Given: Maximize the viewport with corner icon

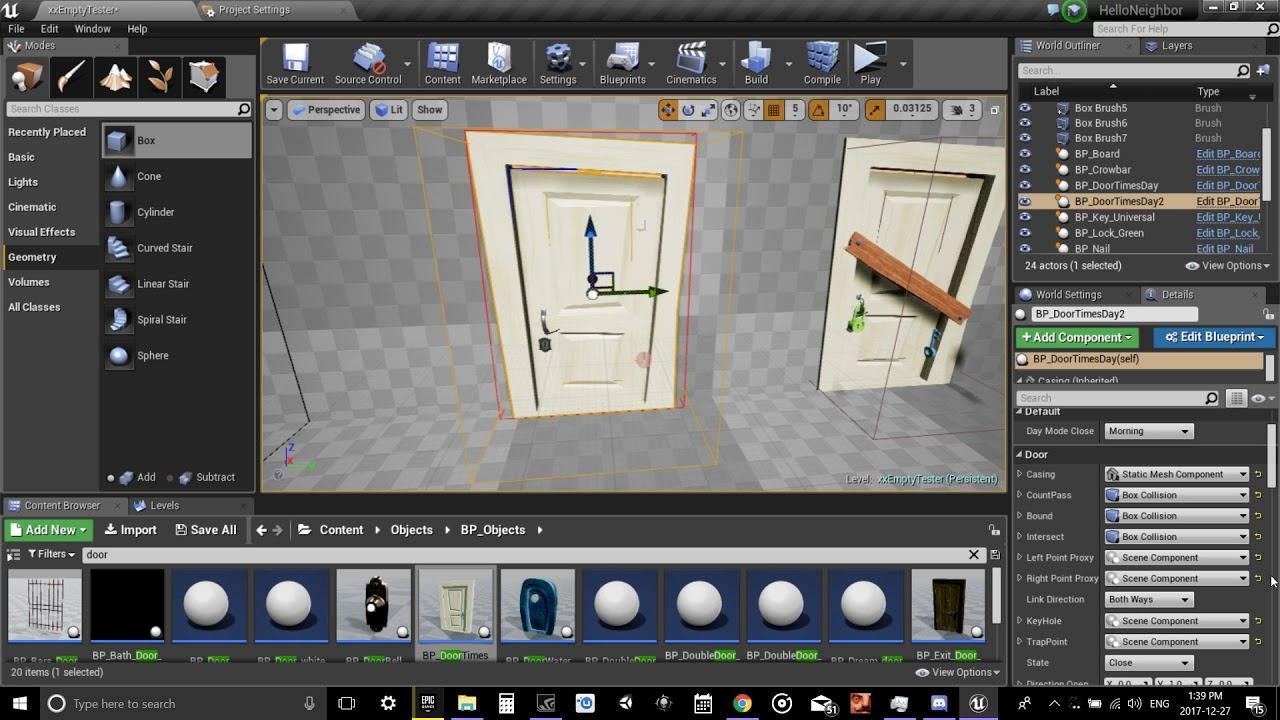Looking at the screenshot, I should tap(994, 110).
